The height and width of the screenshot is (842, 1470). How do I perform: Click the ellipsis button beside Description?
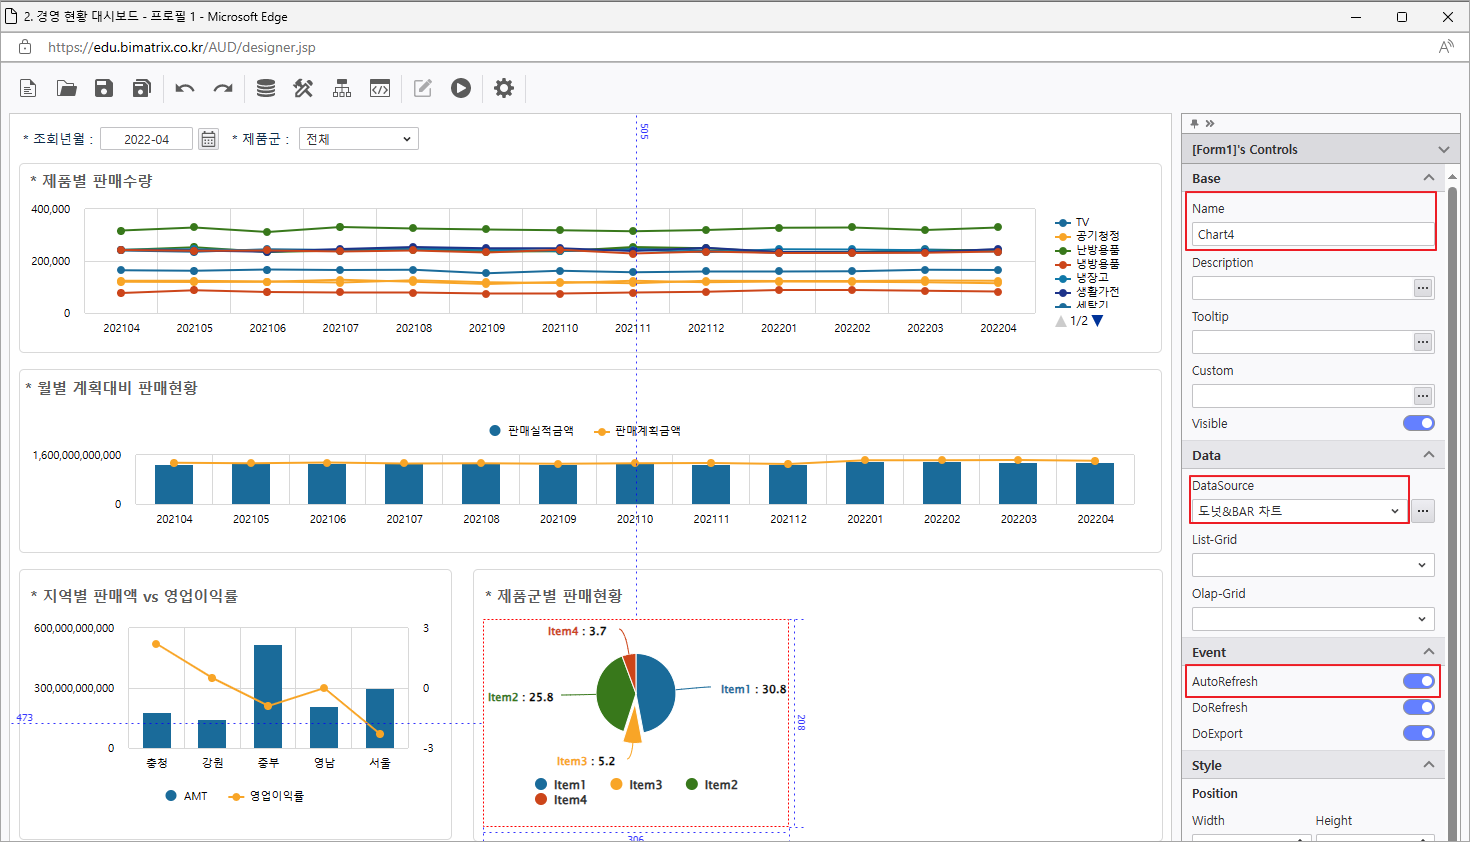(1422, 288)
